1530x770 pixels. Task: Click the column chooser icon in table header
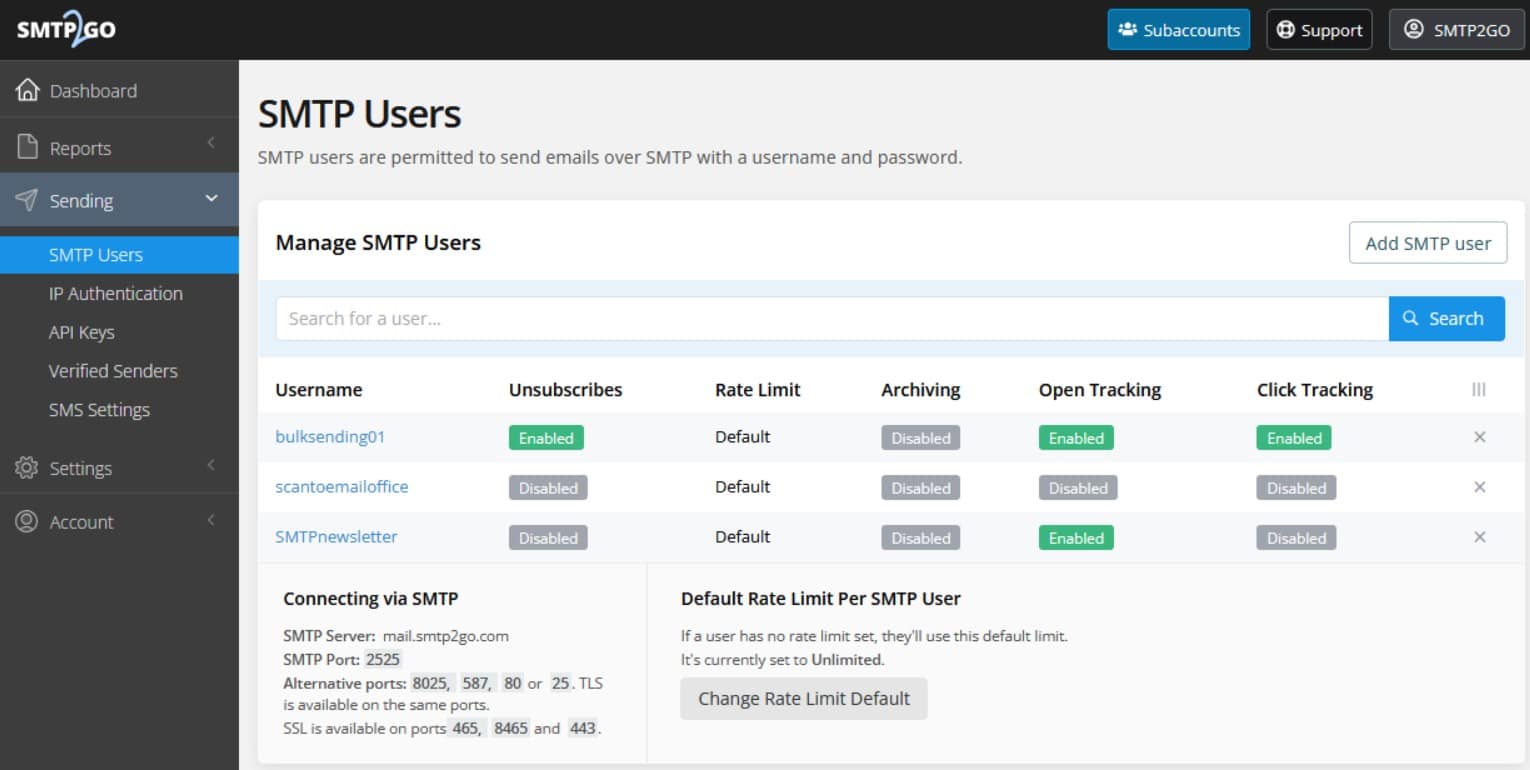point(1479,389)
